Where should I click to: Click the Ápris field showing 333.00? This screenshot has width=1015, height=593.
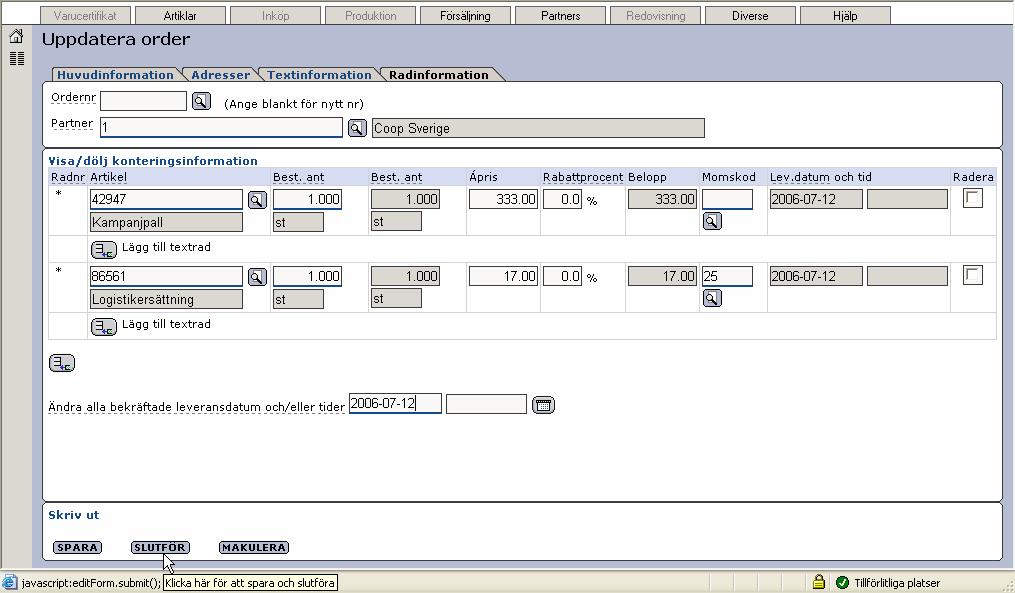tap(504, 199)
